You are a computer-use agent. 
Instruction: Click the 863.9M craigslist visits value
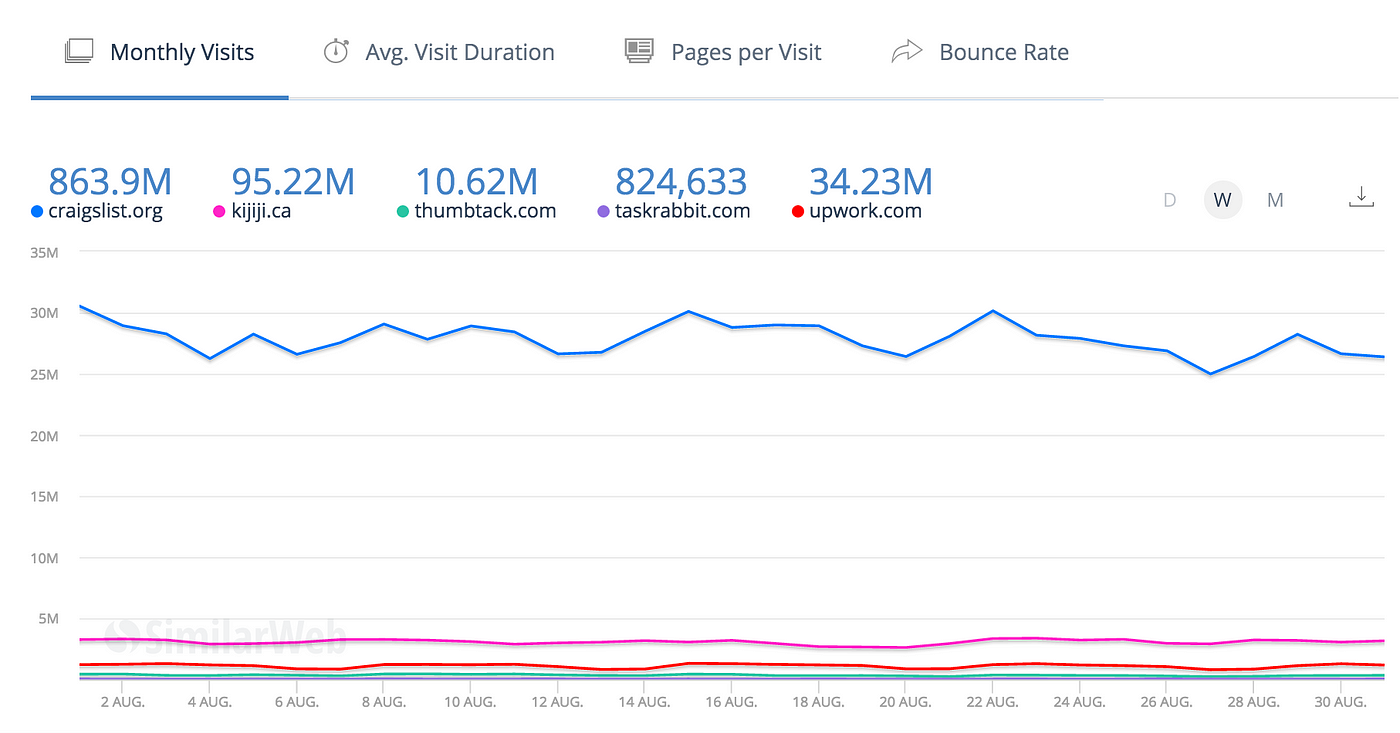[x=110, y=181]
